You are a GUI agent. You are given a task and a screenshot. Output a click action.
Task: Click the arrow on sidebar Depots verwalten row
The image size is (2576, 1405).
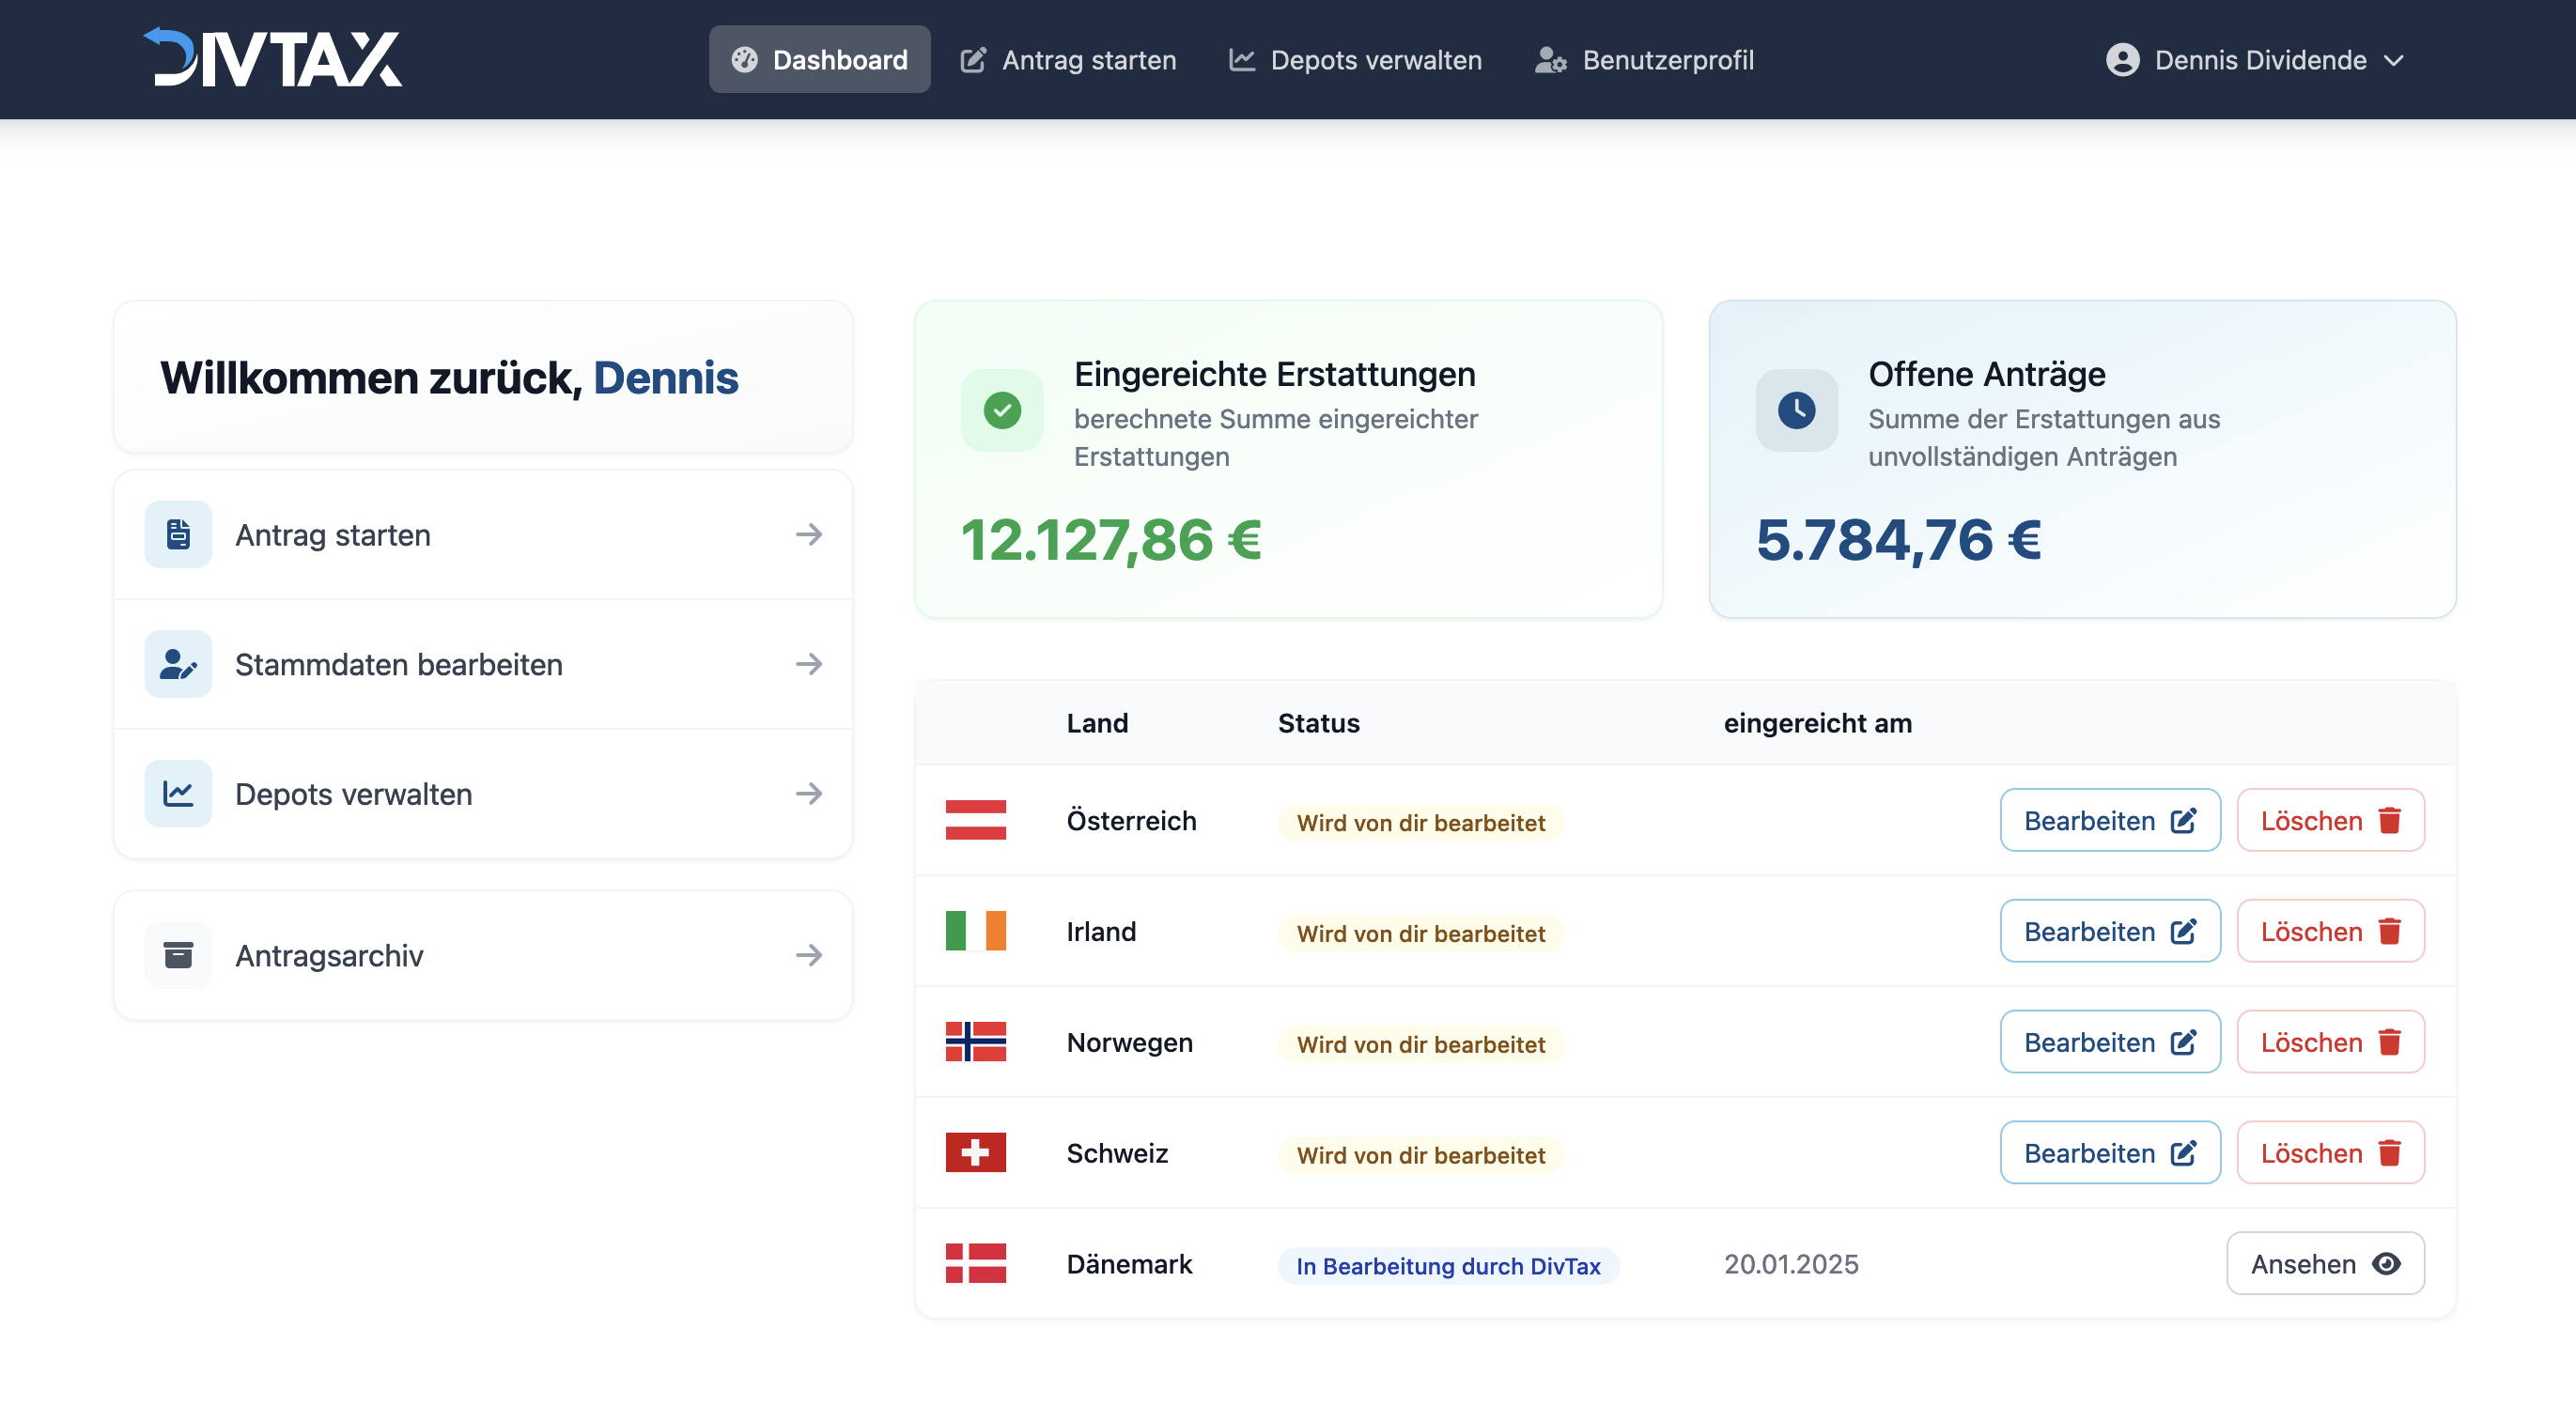pyautogui.click(x=809, y=794)
